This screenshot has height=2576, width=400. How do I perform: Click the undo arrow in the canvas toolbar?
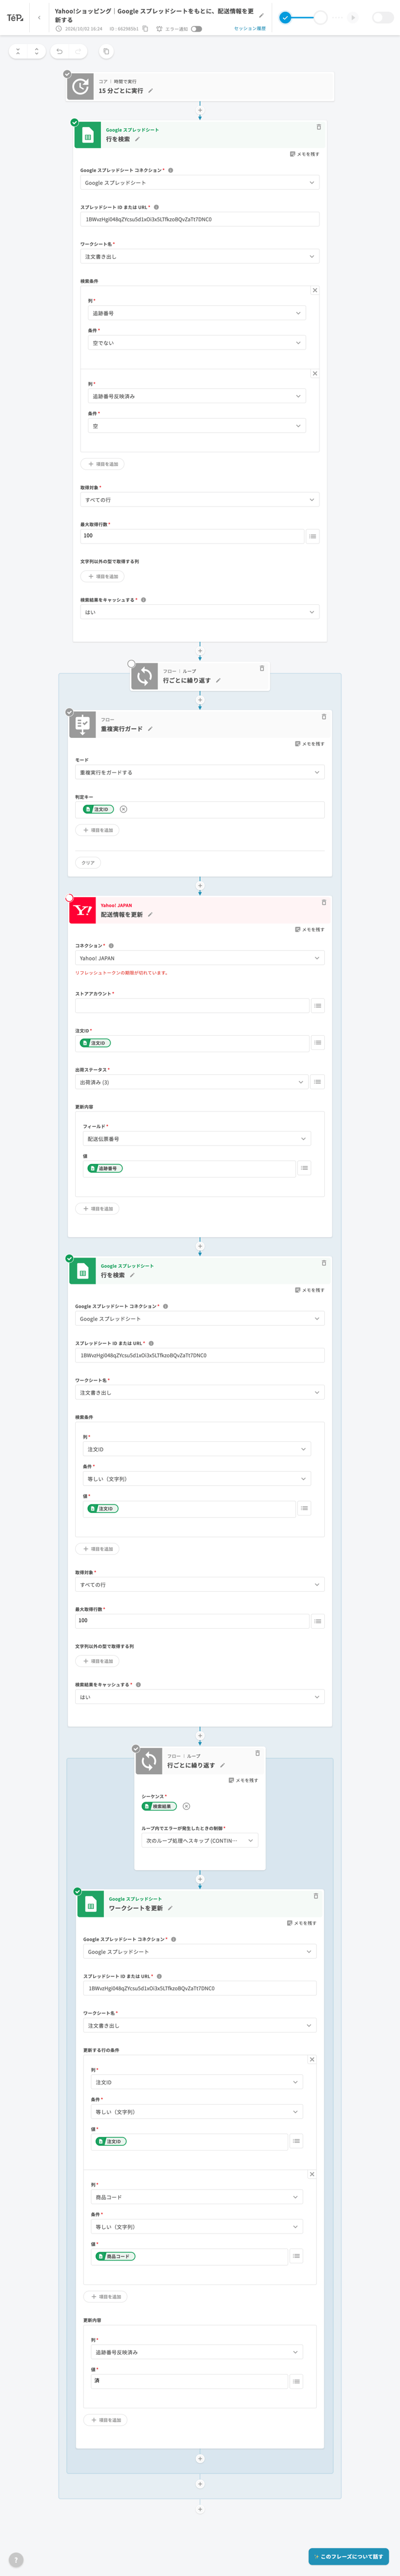pyautogui.click(x=60, y=51)
